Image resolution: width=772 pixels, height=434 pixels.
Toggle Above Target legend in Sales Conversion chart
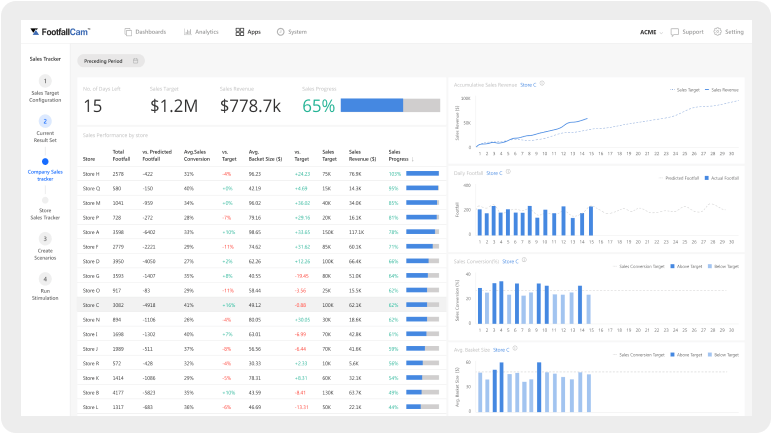coord(686,267)
